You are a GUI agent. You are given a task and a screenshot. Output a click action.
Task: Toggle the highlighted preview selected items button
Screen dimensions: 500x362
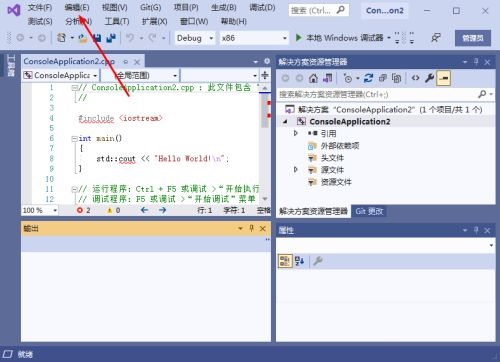(x=444, y=79)
